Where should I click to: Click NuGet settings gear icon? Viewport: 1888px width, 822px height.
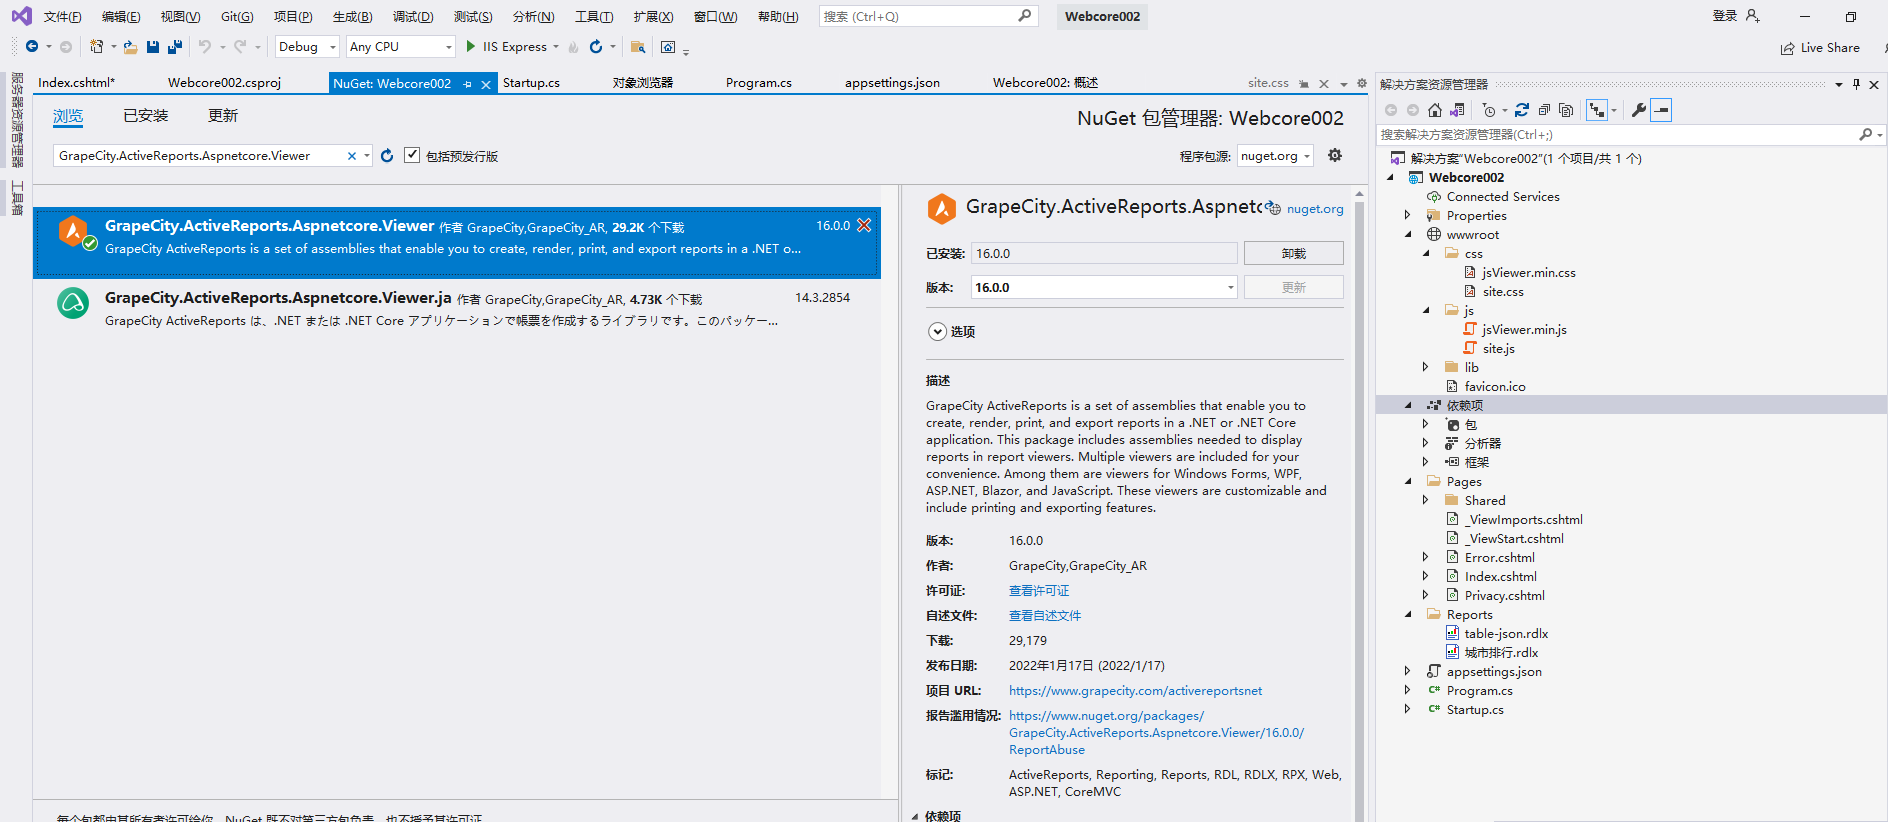pos(1335,155)
